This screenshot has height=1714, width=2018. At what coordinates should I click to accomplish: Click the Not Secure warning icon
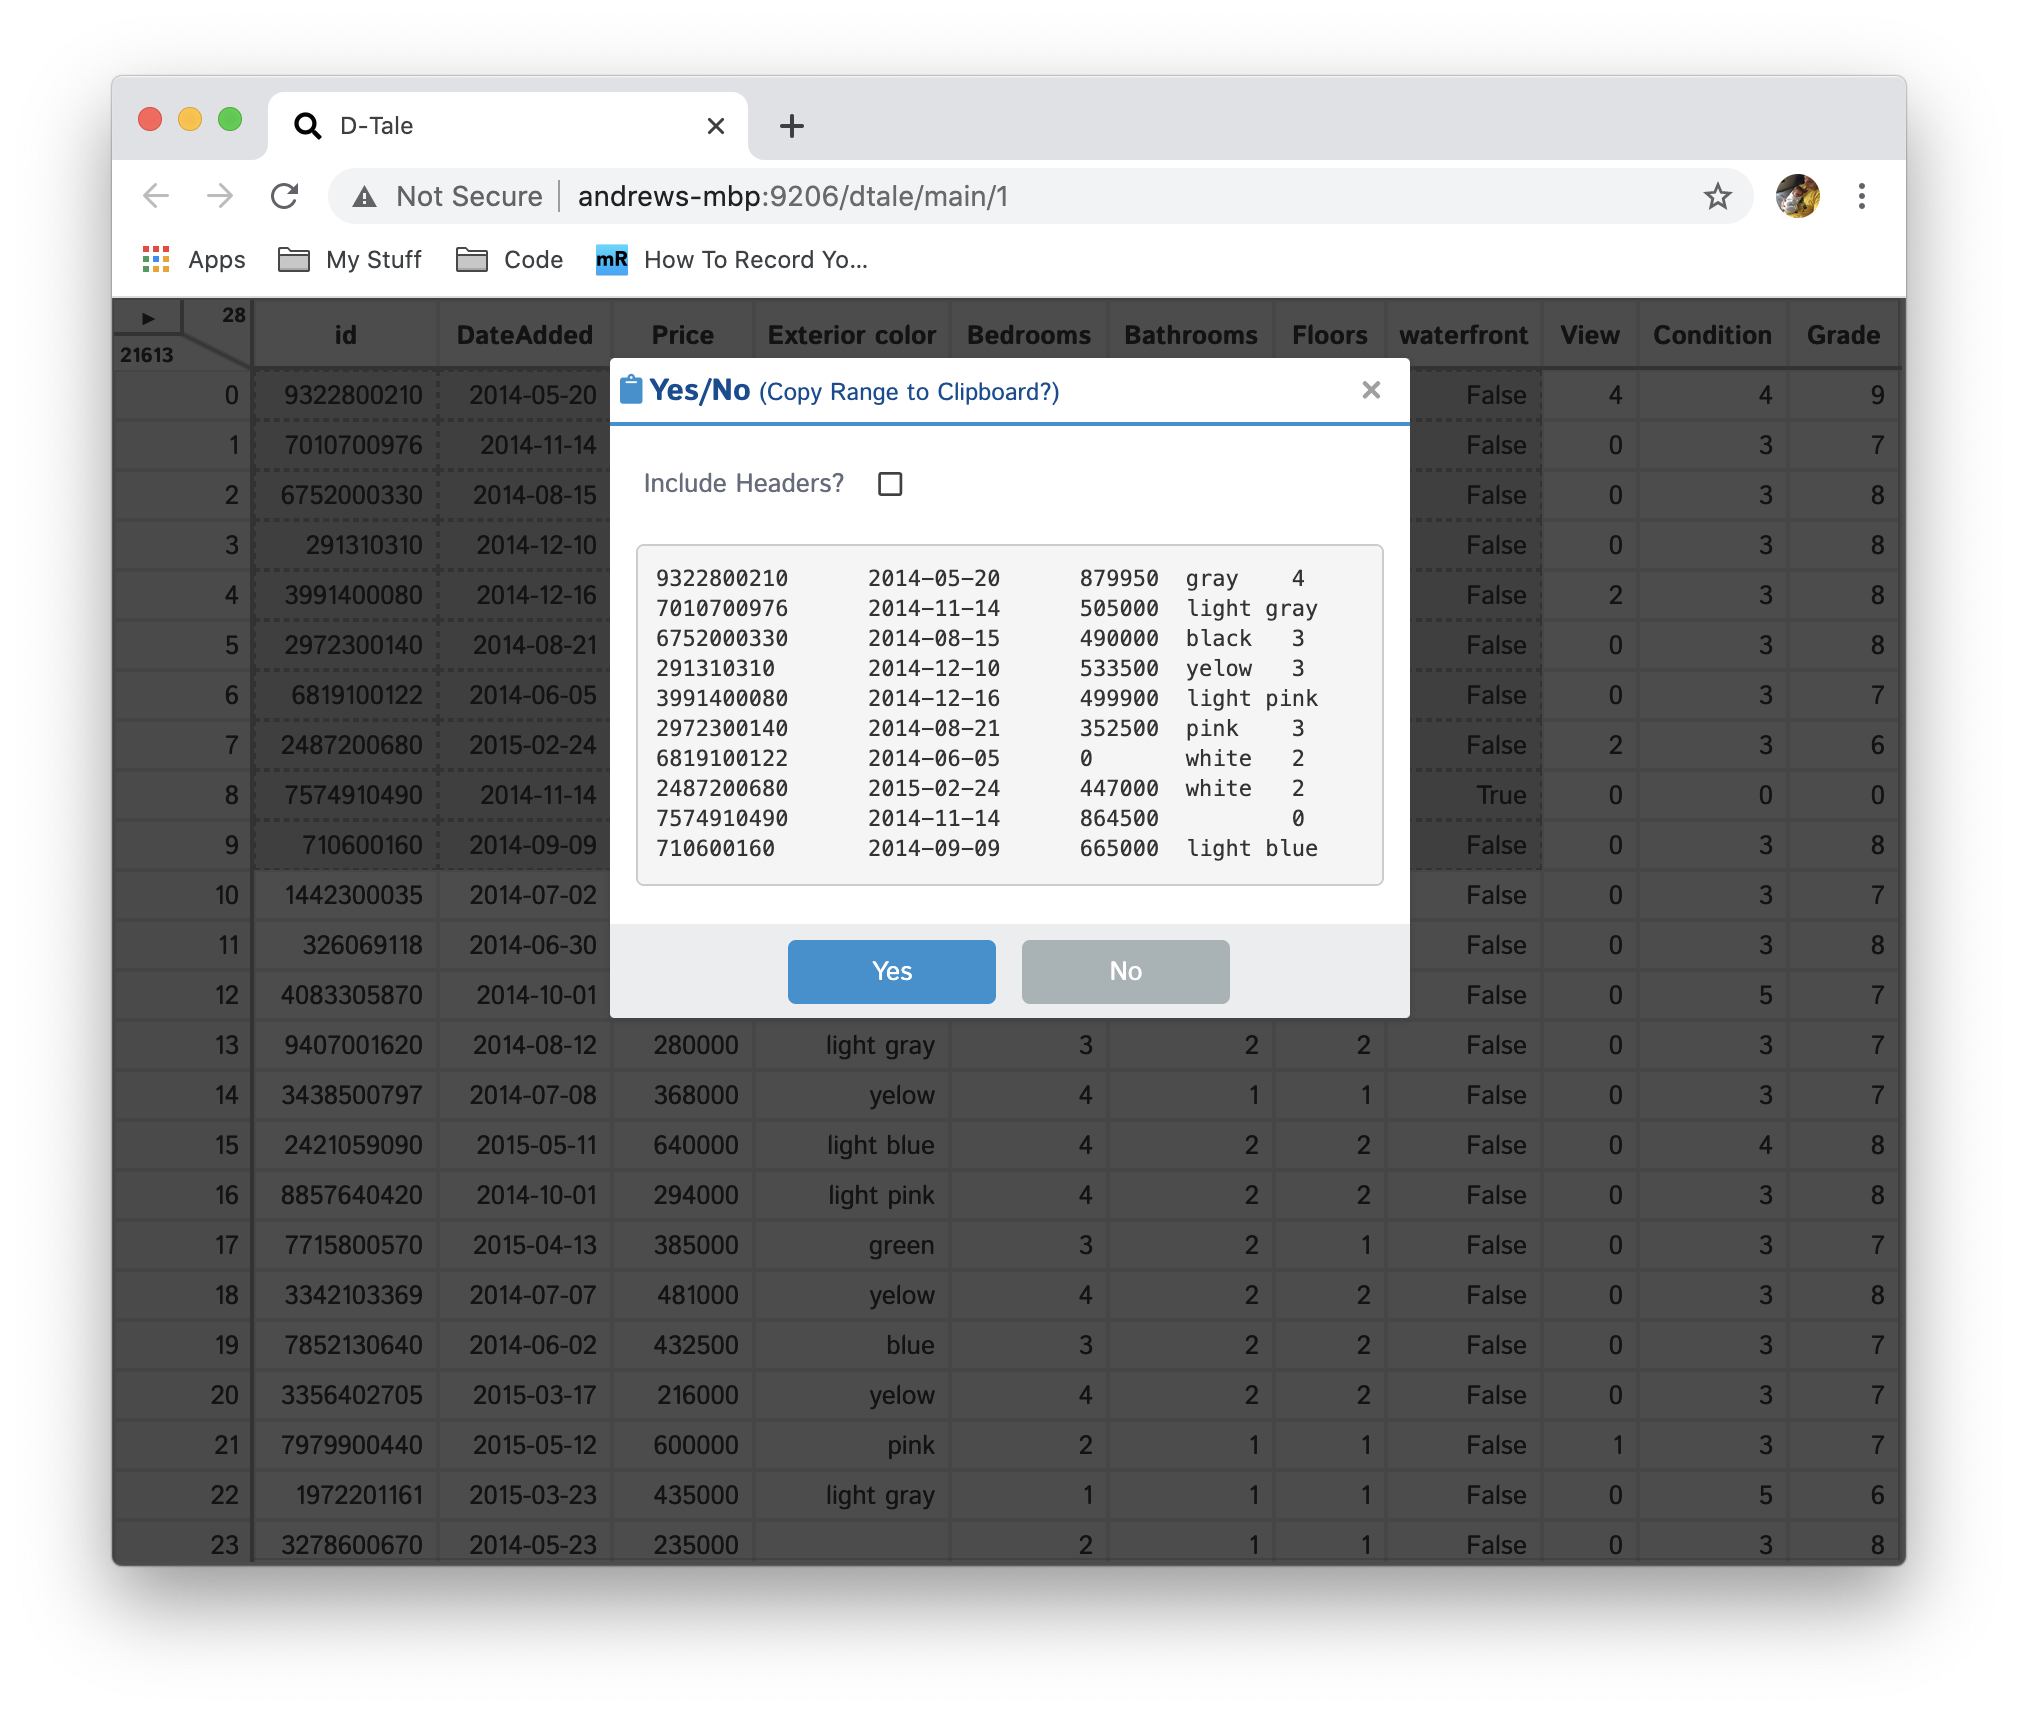tap(365, 197)
